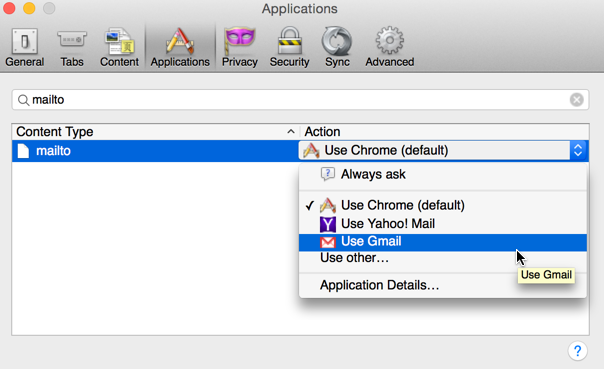Open the General preferences pane
604x369 pixels.
point(24,48)
